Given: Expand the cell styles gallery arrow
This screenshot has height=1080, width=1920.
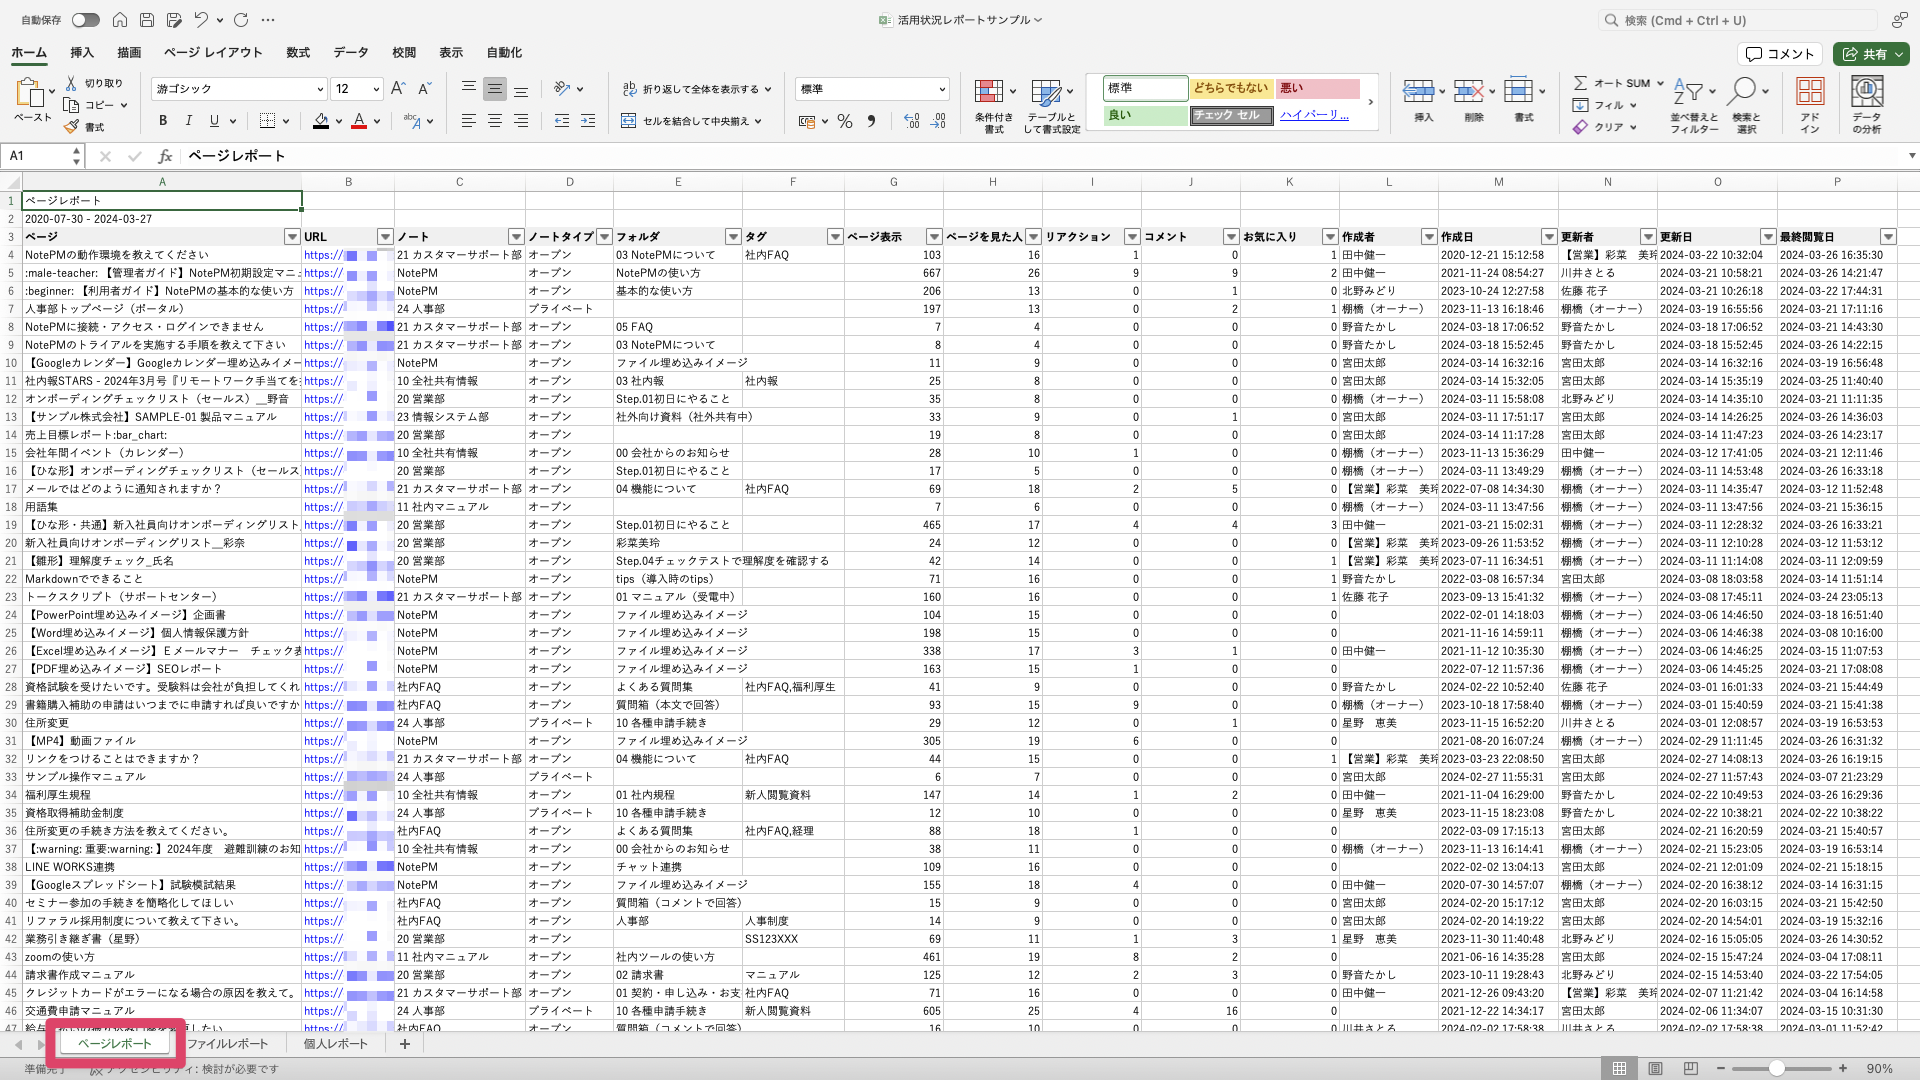Looking at the screenshot, I should click(1370, 102).
